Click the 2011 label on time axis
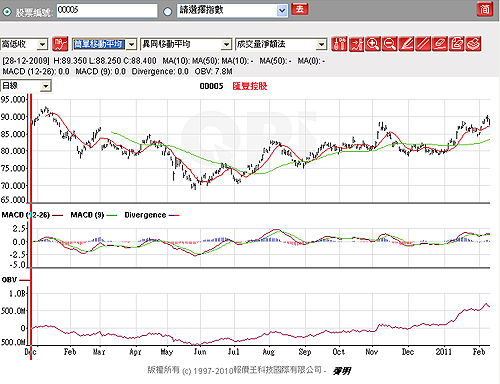 [x=444, y=352]
